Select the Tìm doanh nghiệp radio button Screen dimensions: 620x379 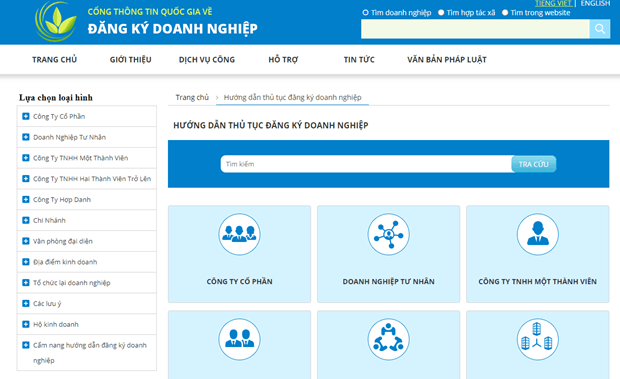click(x=365, y=13)
